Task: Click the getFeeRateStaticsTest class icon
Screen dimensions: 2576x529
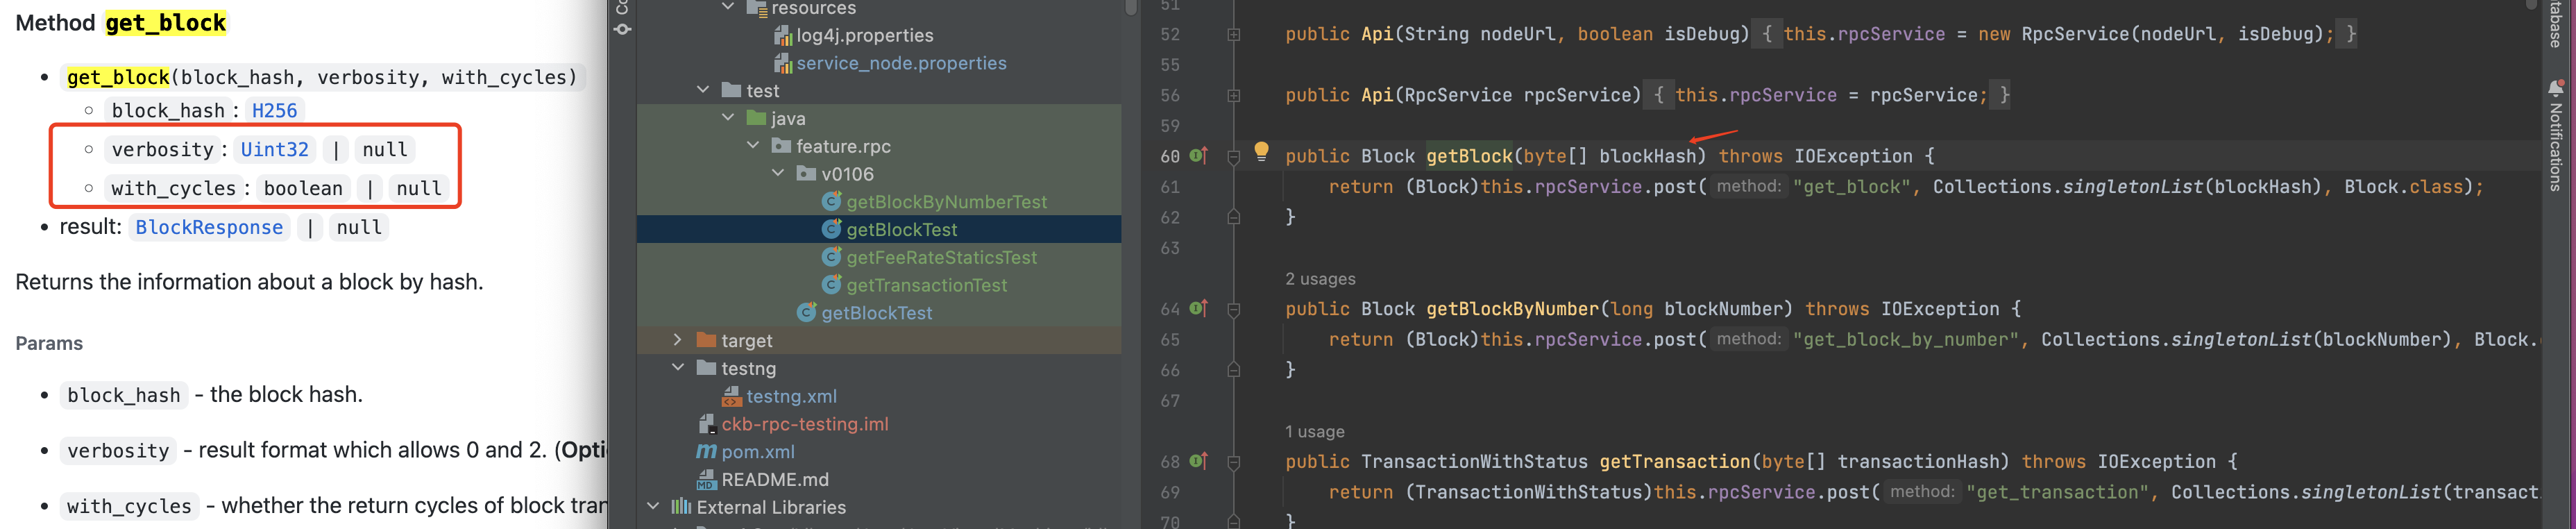Action: pyautogui.click(x=831, y=257)
